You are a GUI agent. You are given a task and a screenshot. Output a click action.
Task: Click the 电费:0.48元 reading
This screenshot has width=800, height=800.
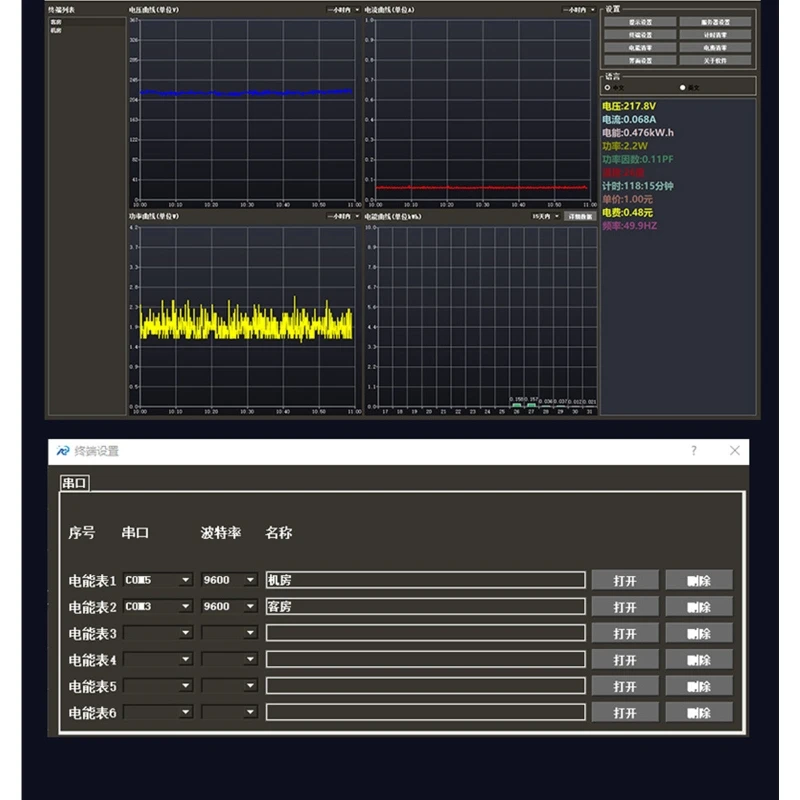click(x=628, y=212)
